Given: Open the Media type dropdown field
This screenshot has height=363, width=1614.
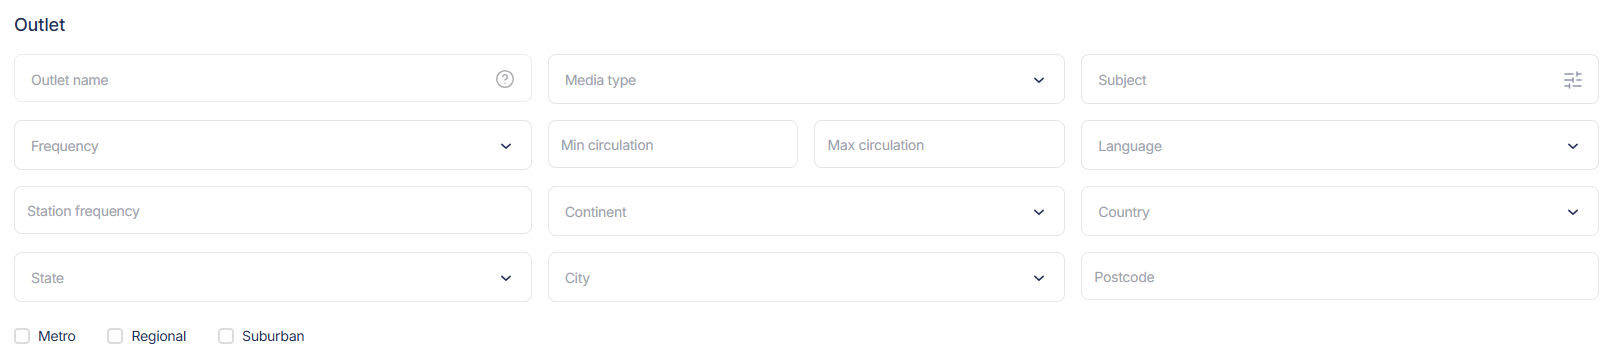Looking at the screenshot, I should coord(806,79).
